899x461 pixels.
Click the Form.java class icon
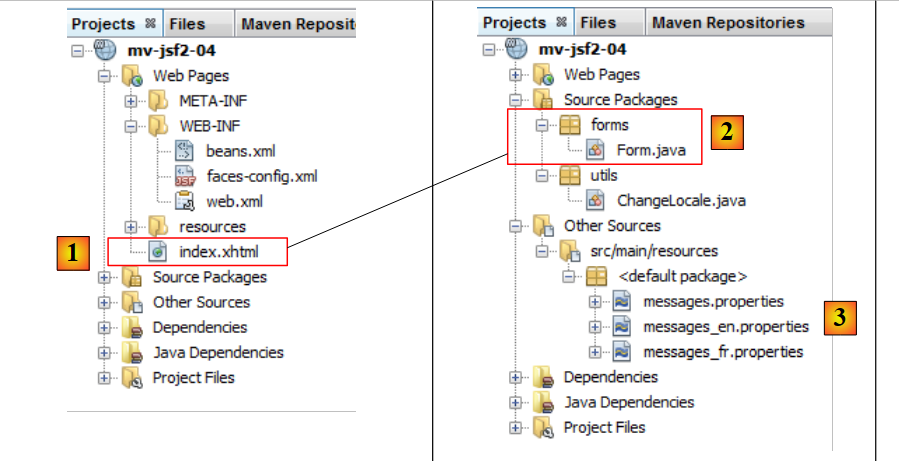click(x=595, y=150)
